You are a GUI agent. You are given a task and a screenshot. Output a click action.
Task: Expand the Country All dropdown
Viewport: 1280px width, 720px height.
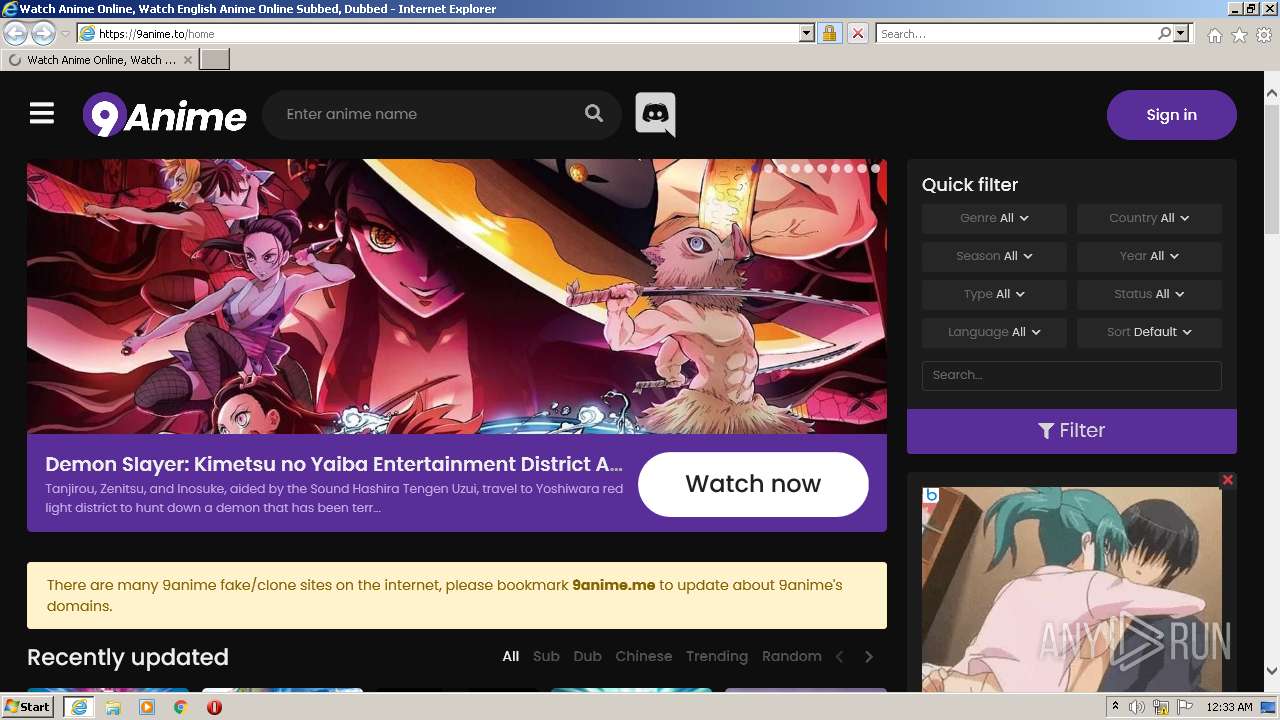pyautogui.click(x=1149, y=218)
